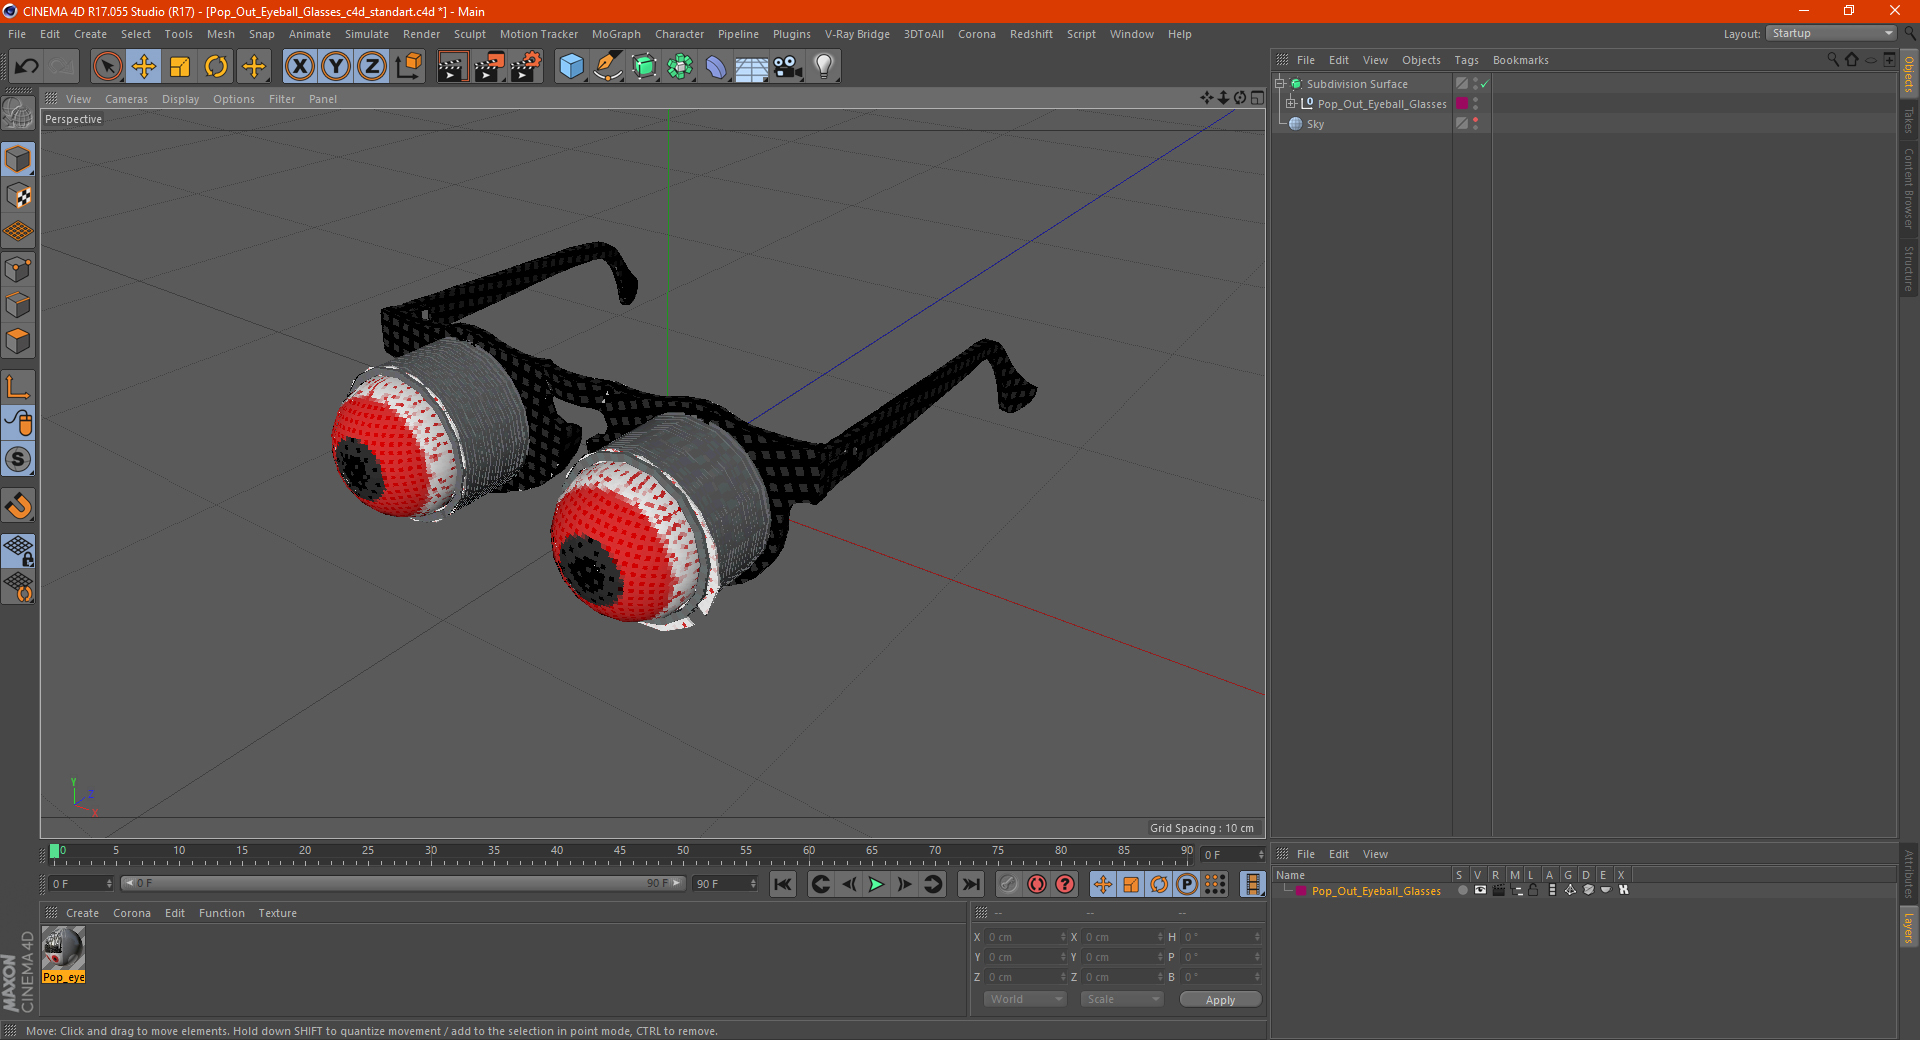Toggle layer View visibility icon
Image resolution: width=1920 pixels, height=1040 pixels.
click(1480, 890)
